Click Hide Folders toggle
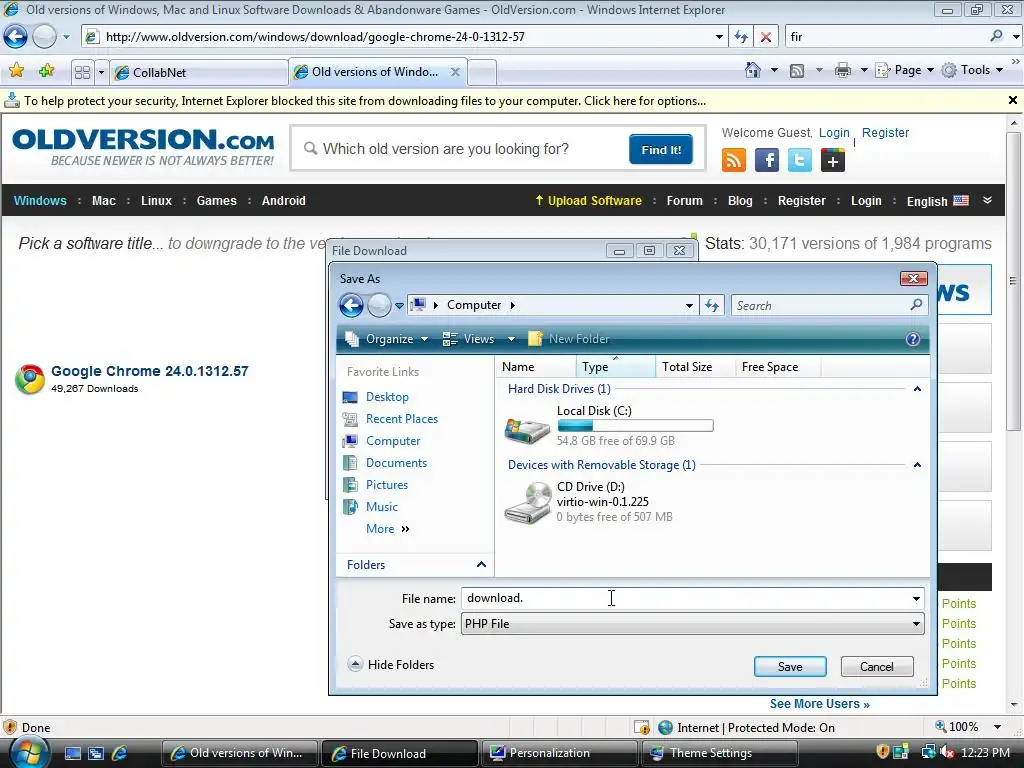Image resolution: width=1024 pixels, height=768 pixels. 391,664
